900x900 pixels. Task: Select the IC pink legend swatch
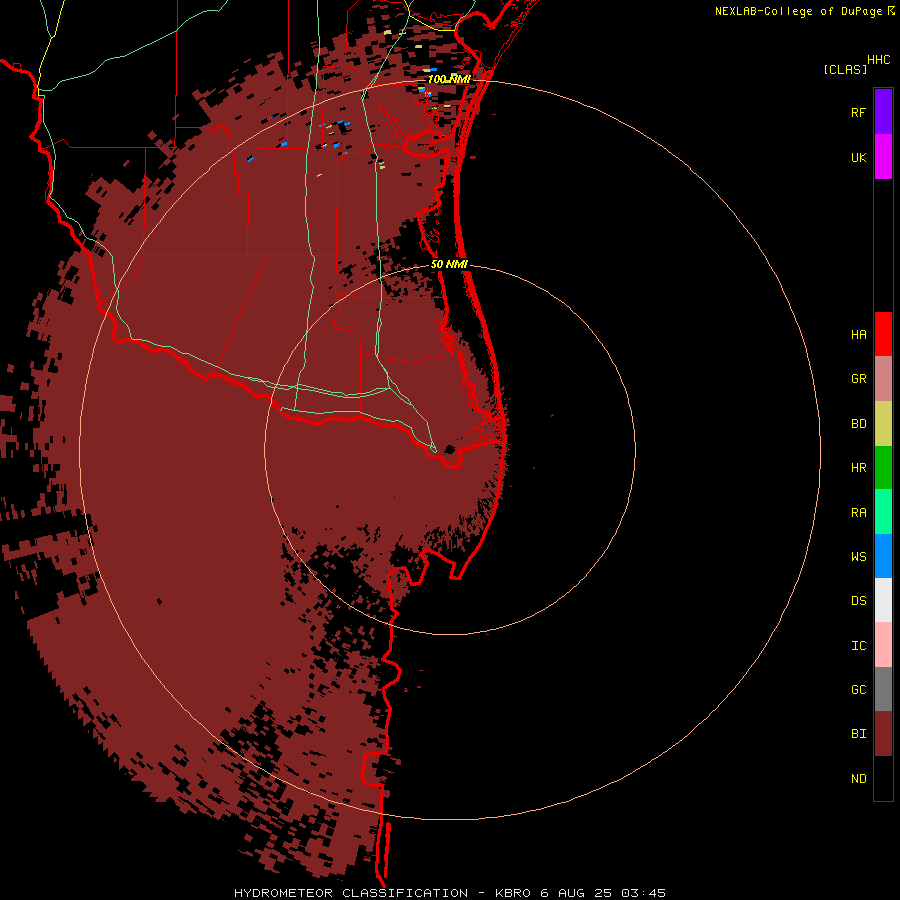[883, 645]
